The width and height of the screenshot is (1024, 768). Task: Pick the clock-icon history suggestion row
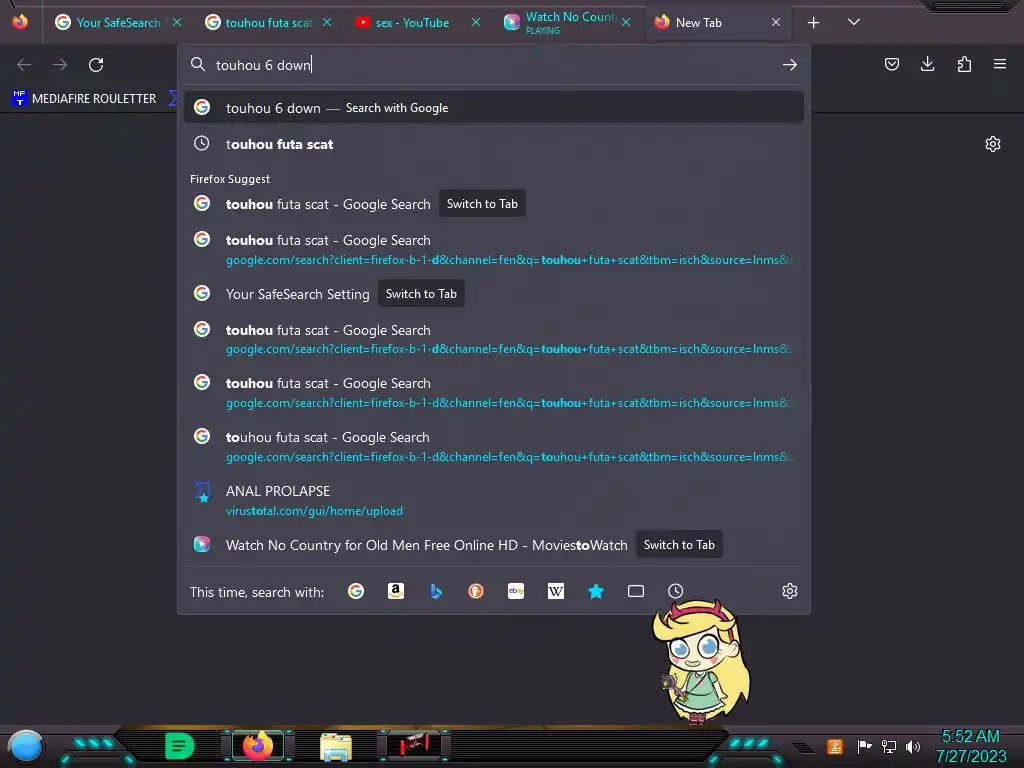pos(494,144)
